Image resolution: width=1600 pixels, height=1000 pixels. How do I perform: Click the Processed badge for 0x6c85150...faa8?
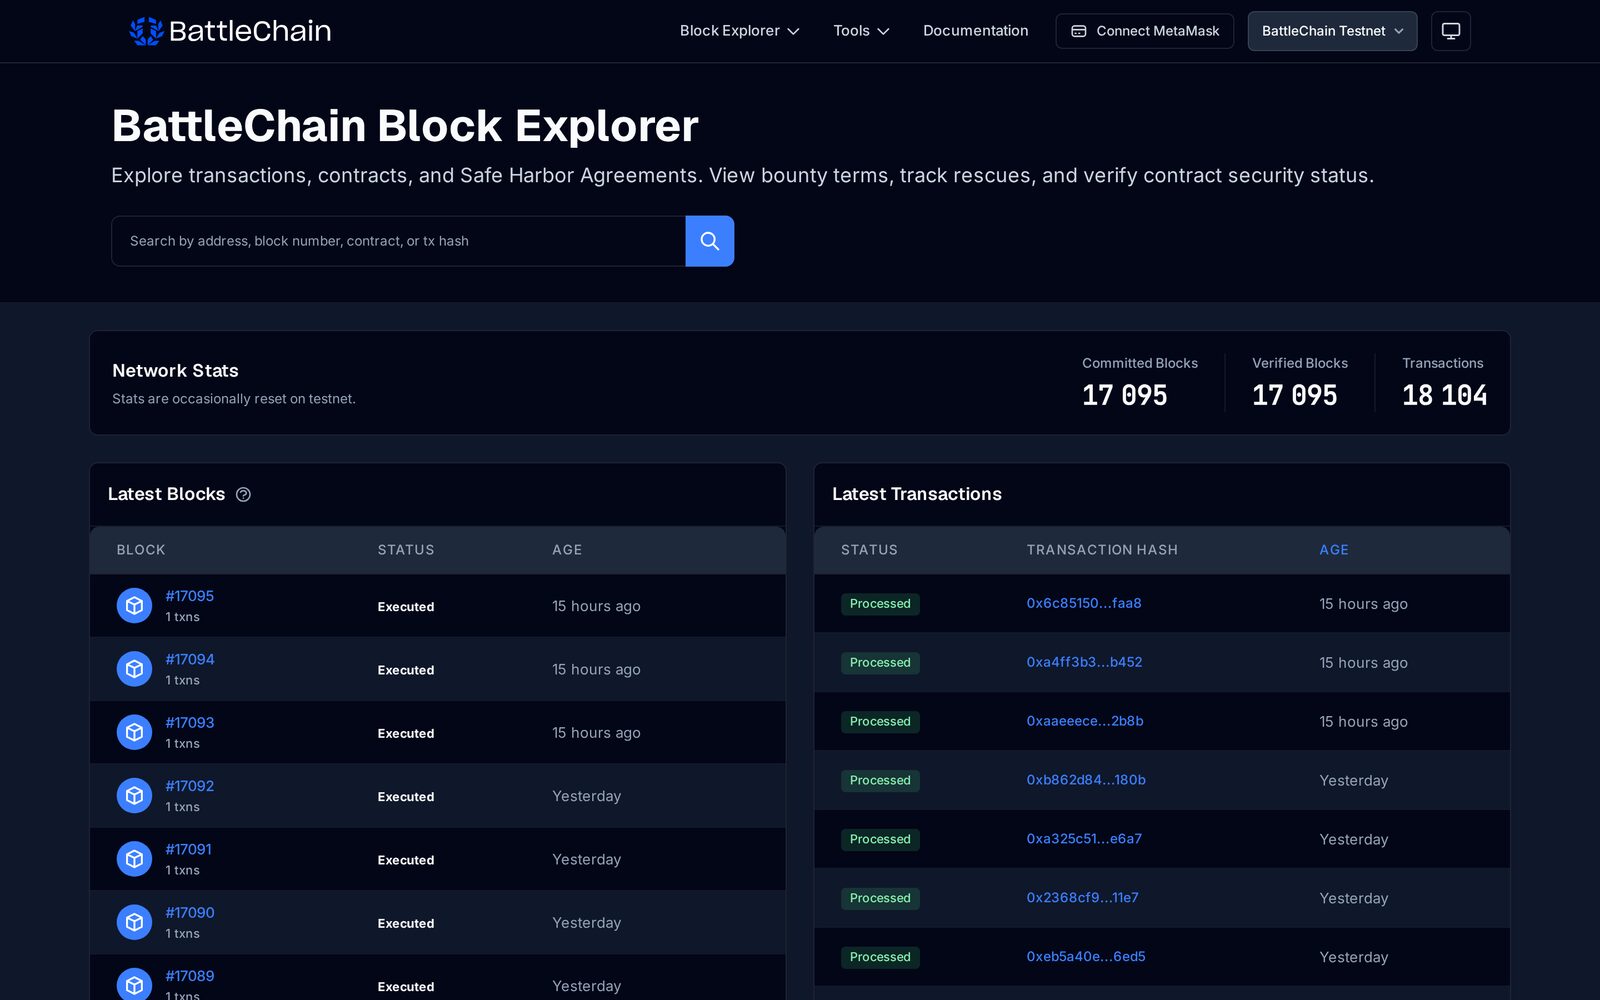point(880,604)
